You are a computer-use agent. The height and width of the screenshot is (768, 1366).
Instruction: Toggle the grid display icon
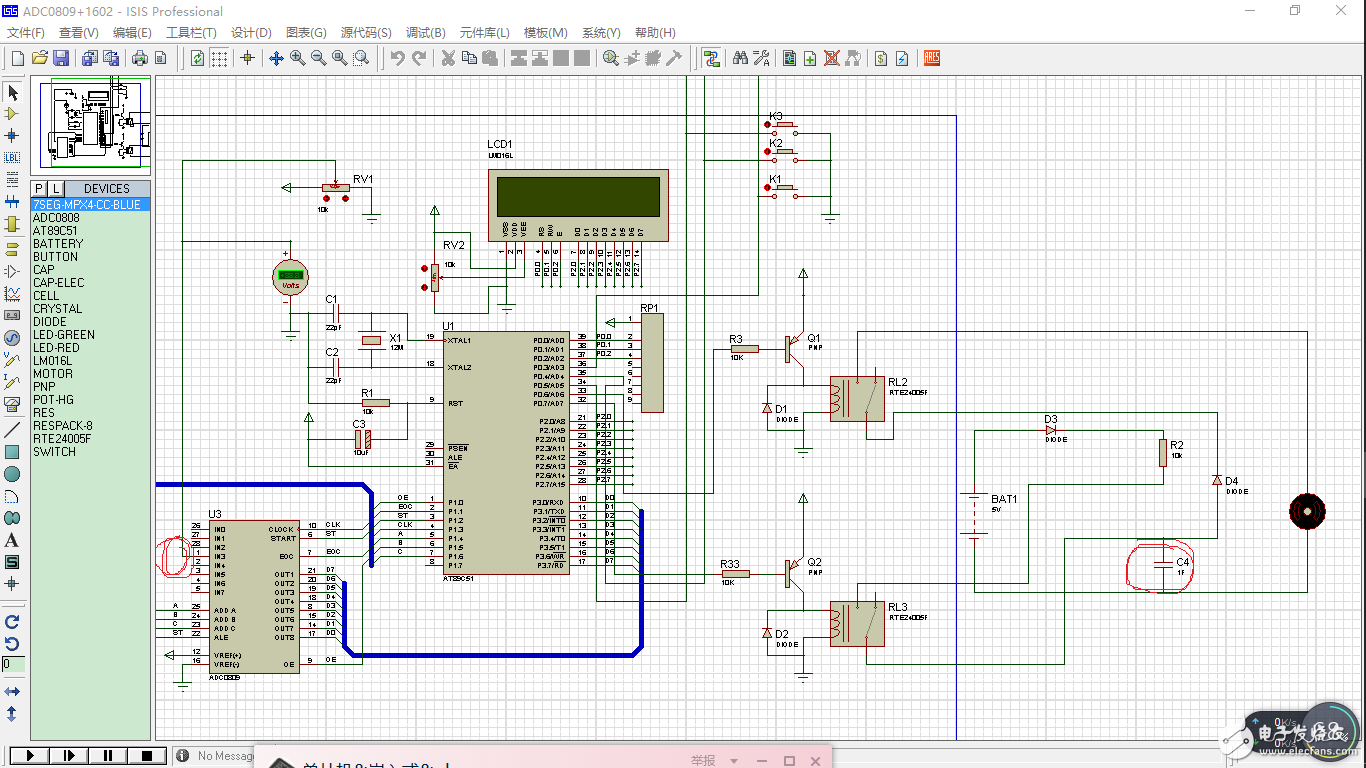(219, 59)
